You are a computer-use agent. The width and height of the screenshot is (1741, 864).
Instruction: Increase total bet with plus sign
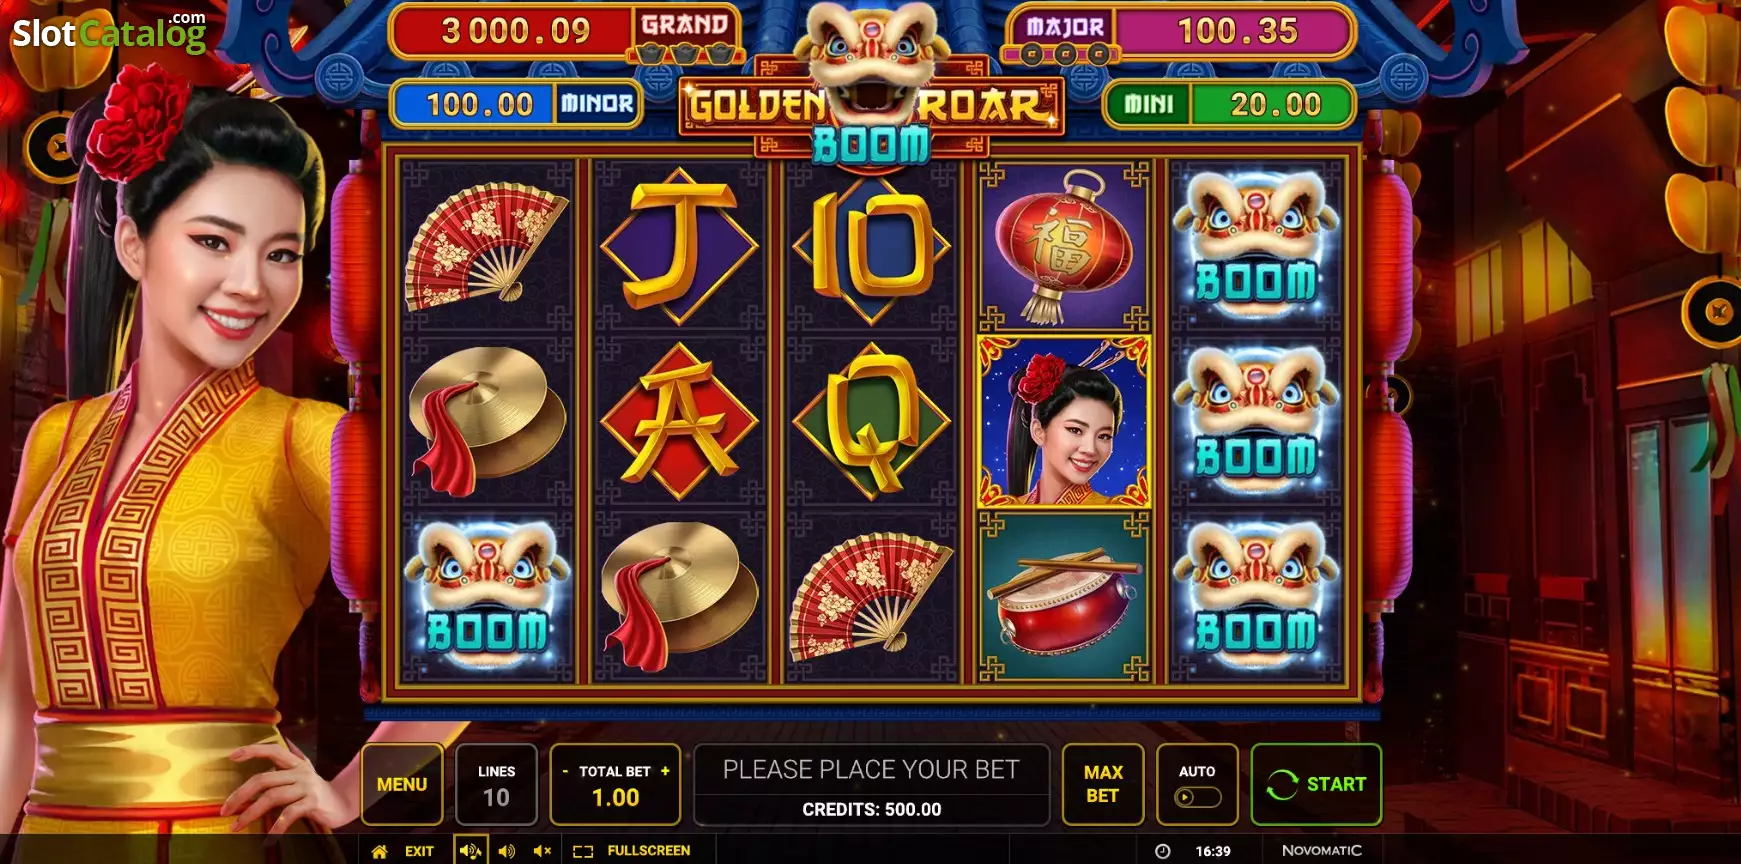point(665,771)
